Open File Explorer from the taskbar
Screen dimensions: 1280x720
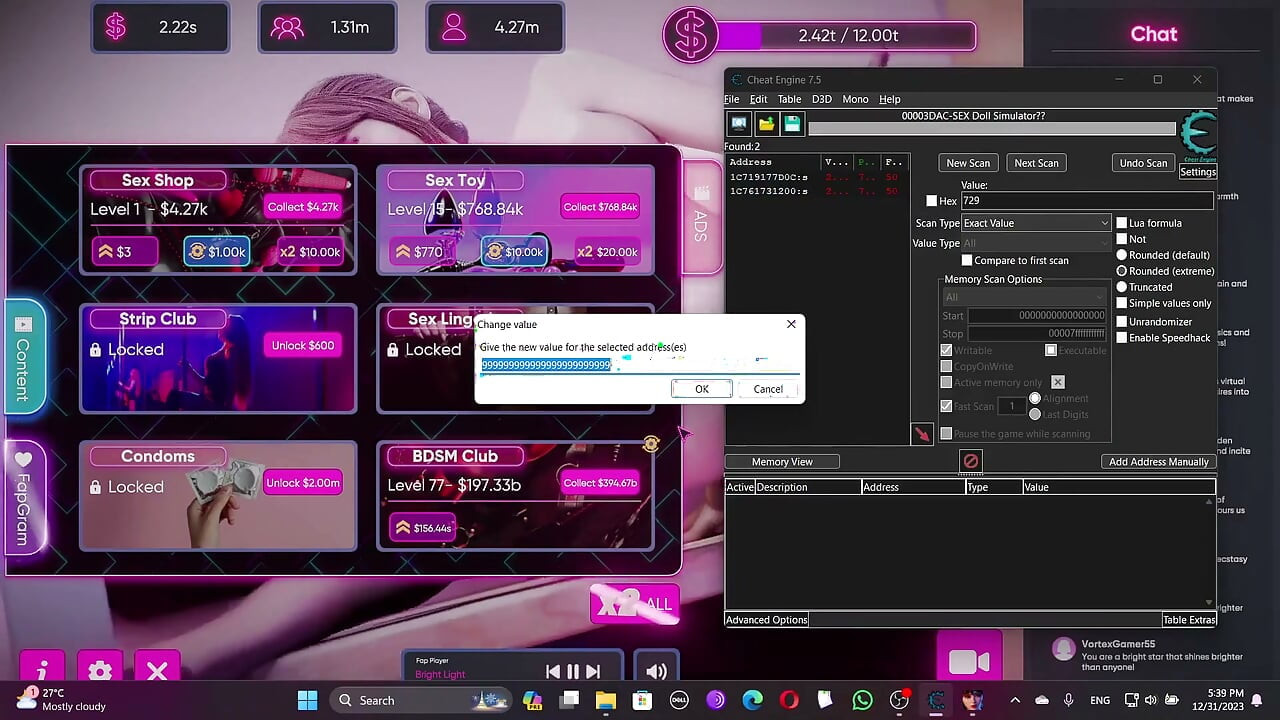click(606, 700)
